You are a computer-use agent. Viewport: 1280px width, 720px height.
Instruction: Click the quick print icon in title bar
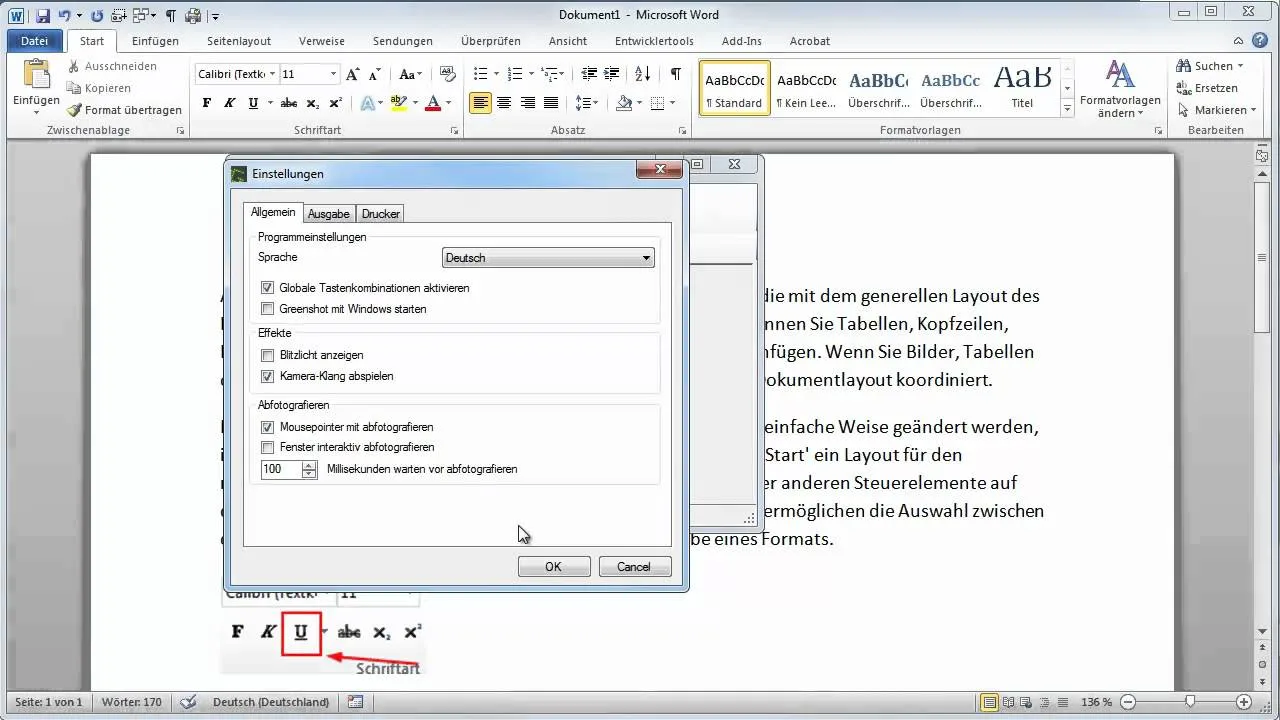coord(193,16)
